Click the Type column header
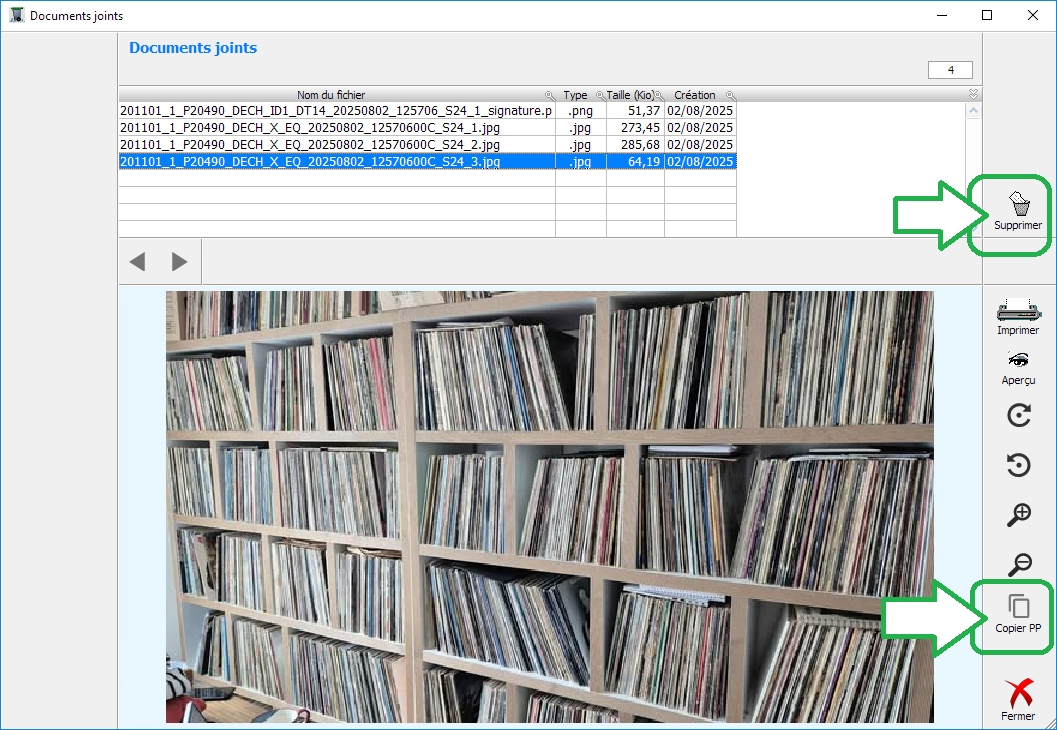The image size is (1057, 730). (575, 95)
